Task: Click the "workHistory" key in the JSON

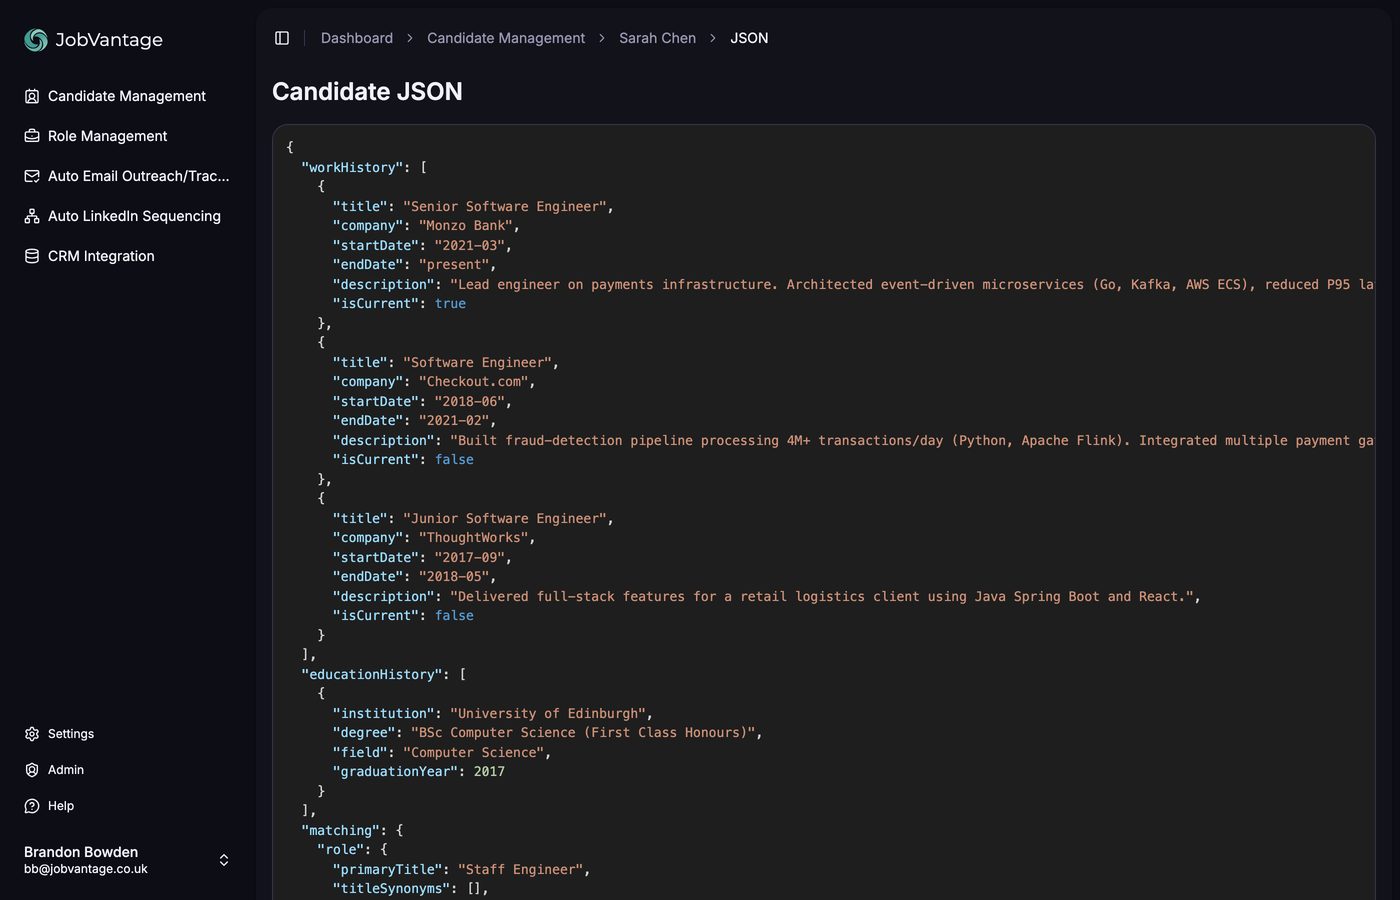Action: coord(352,167)
